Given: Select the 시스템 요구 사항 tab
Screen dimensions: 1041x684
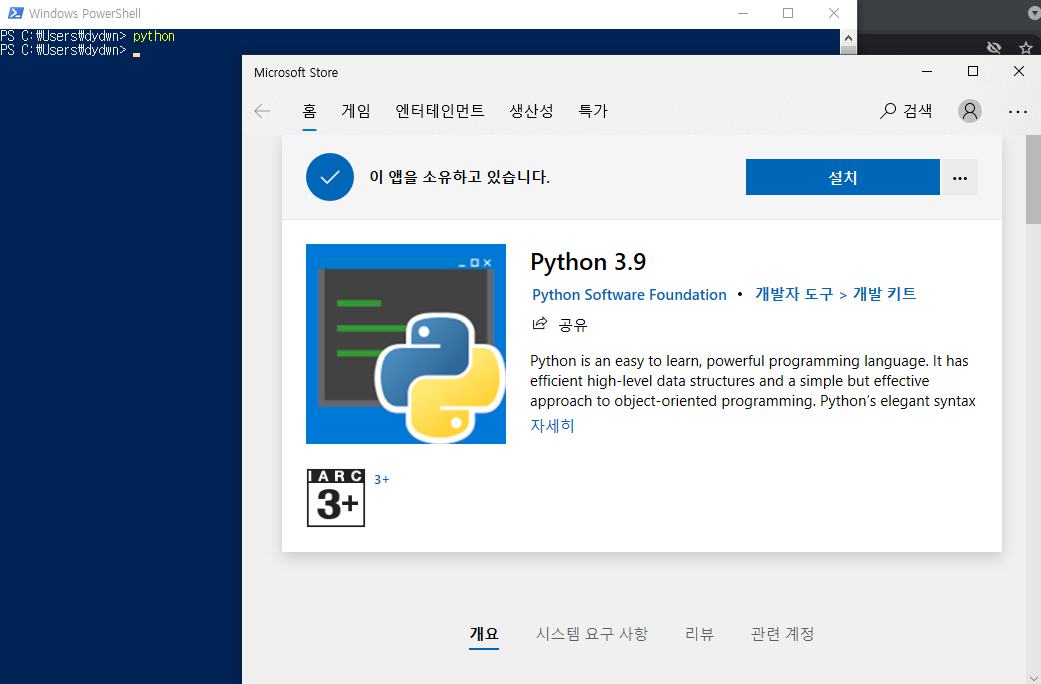Looking at the screenshot, I should pos(592,634).
